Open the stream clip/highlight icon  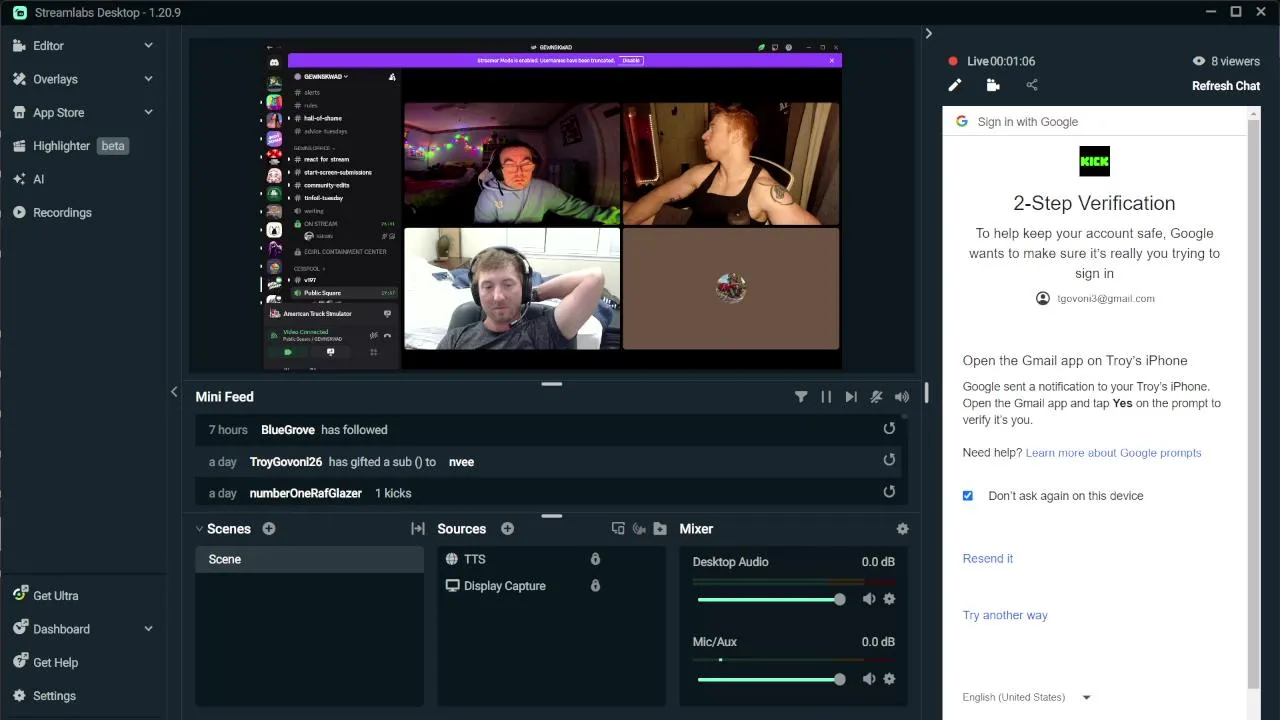click(x=993, y=86)
